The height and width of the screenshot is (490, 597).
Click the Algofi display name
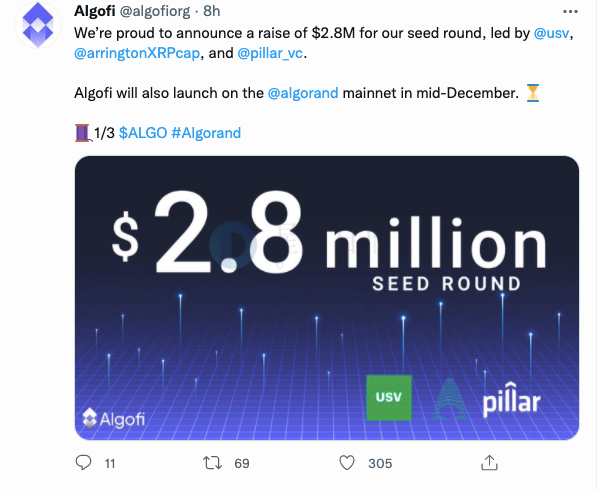click(x=95, y=11)
